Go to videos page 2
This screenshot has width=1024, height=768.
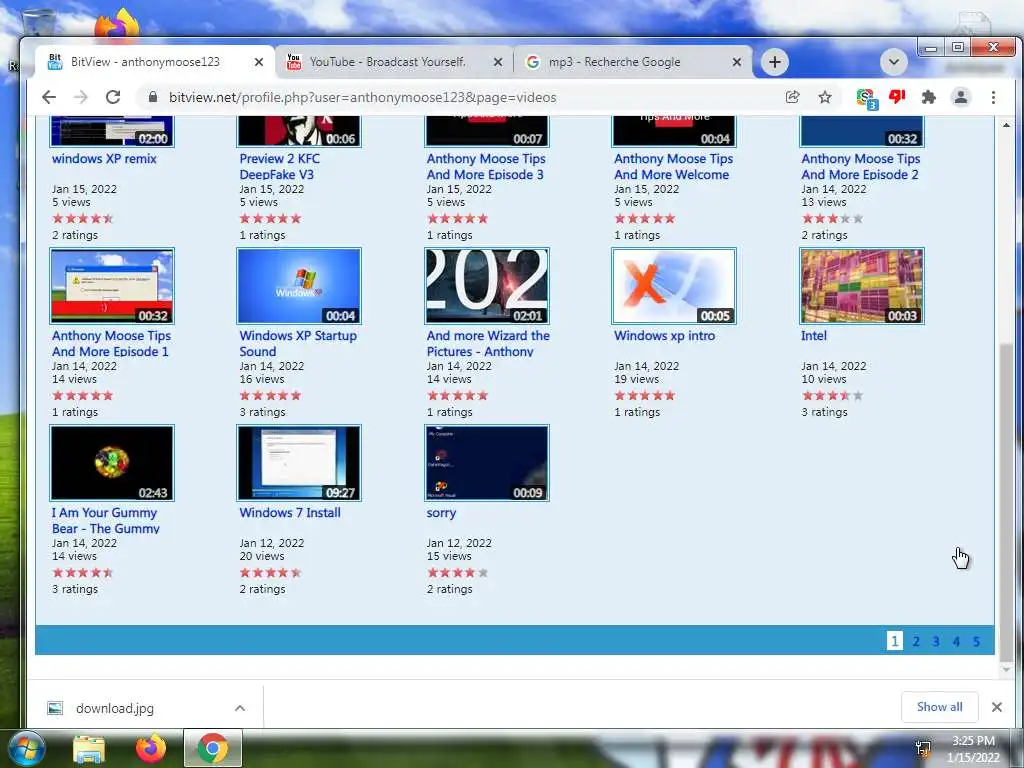pos(916,641)
